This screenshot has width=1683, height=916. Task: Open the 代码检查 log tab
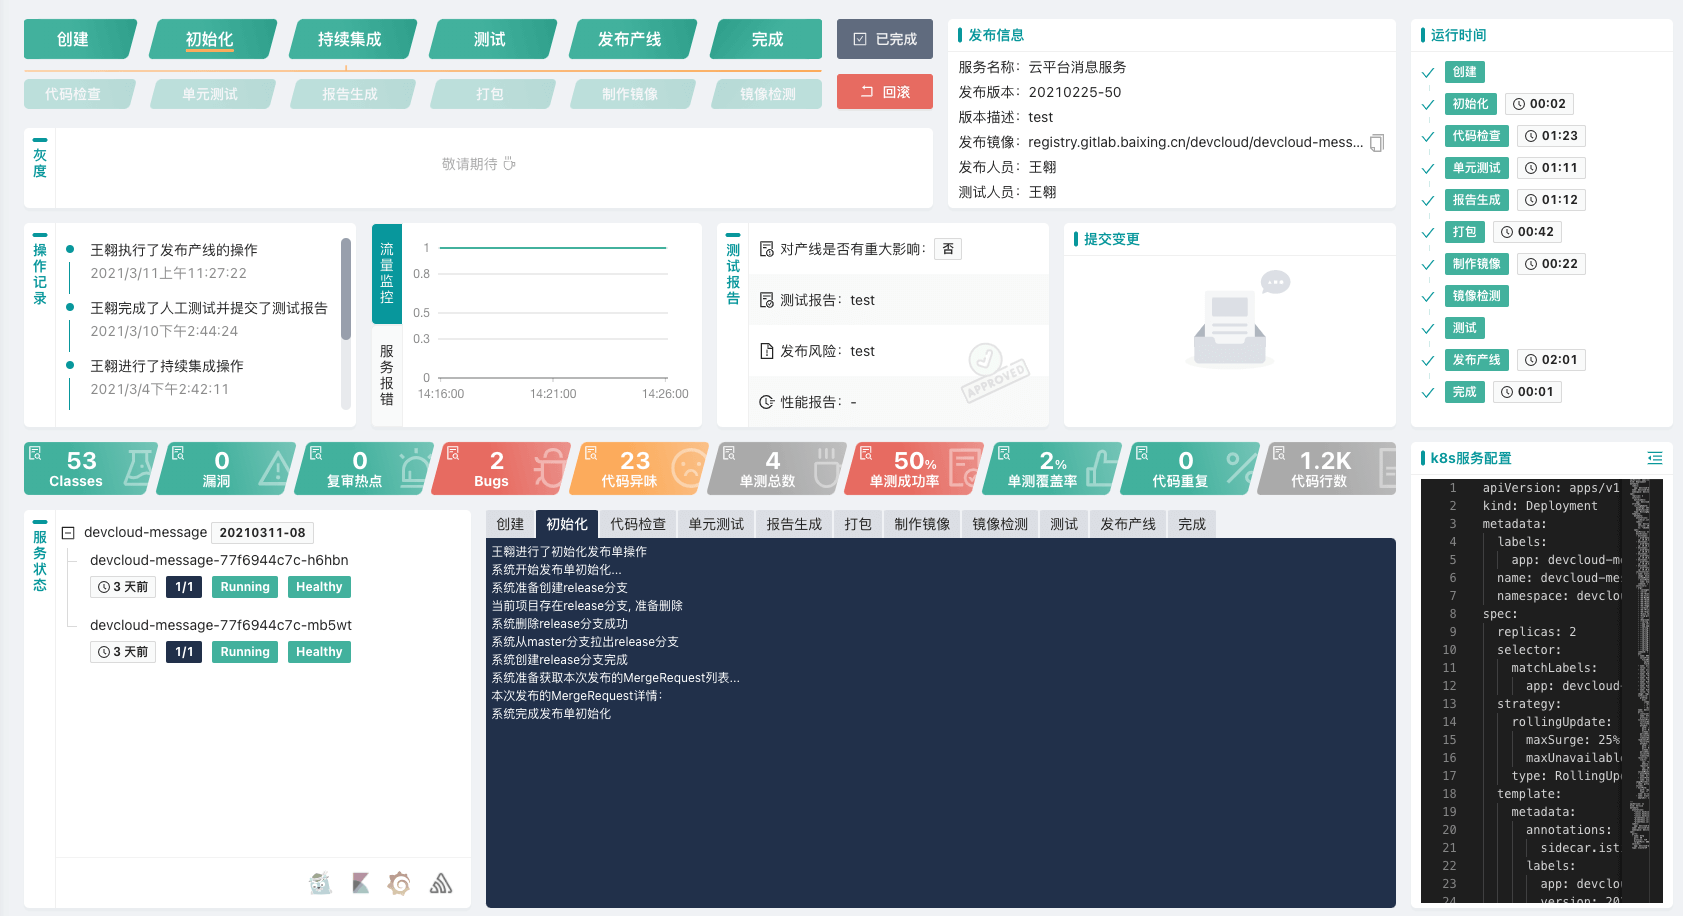coord(638,524)
